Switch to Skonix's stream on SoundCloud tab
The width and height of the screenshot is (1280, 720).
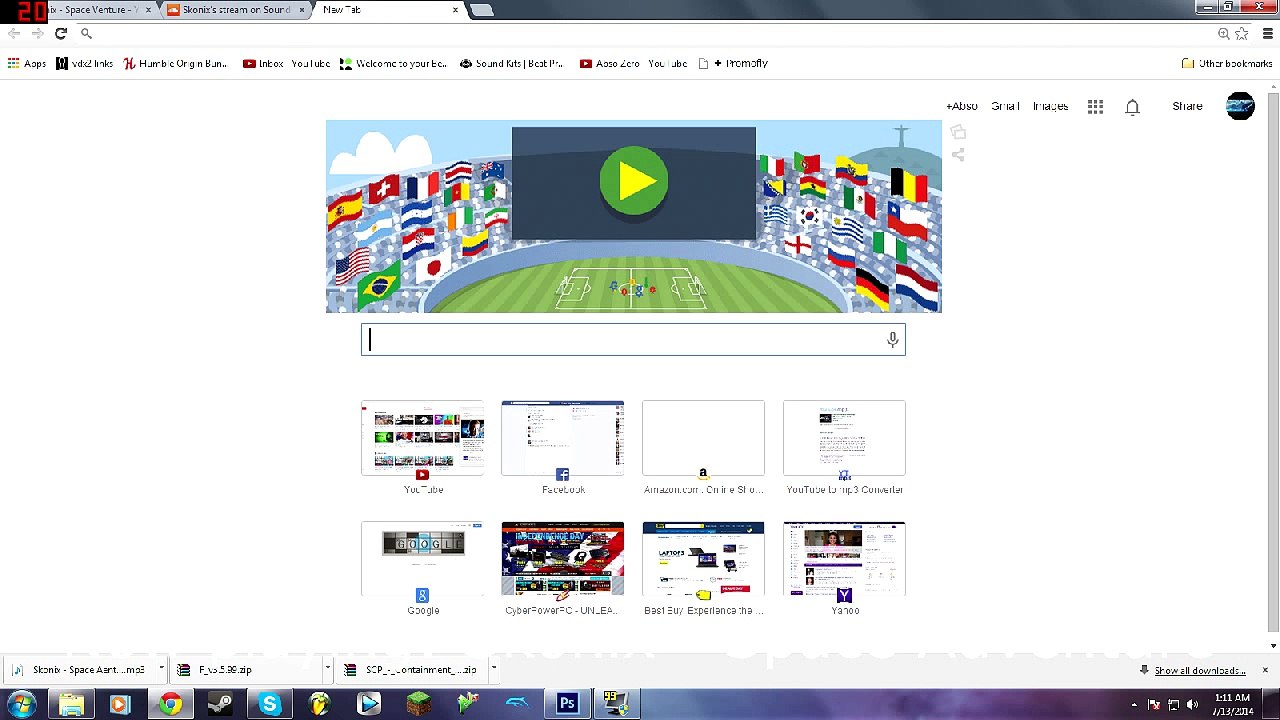point(237,10)
